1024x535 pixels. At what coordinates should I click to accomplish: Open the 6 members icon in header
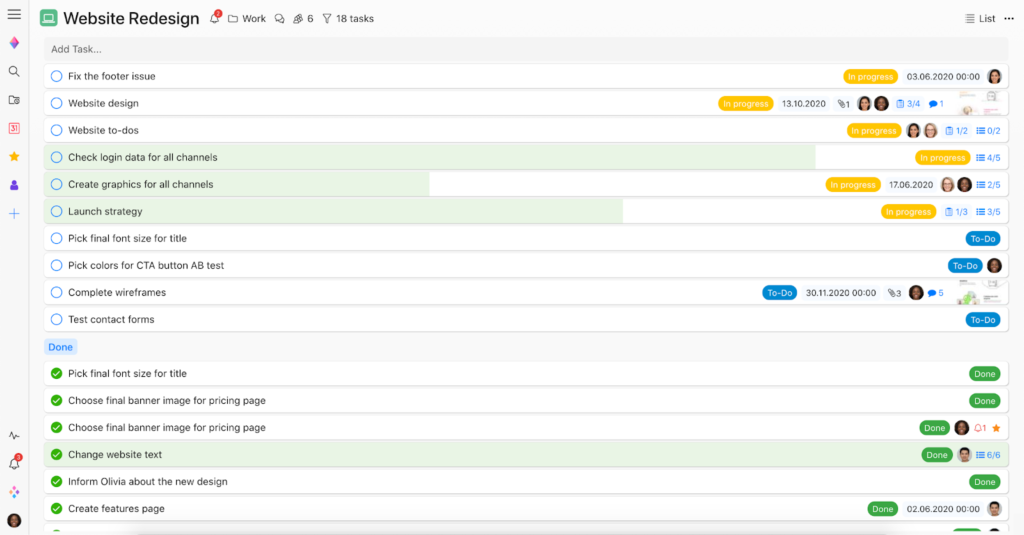tap(303, 19)
